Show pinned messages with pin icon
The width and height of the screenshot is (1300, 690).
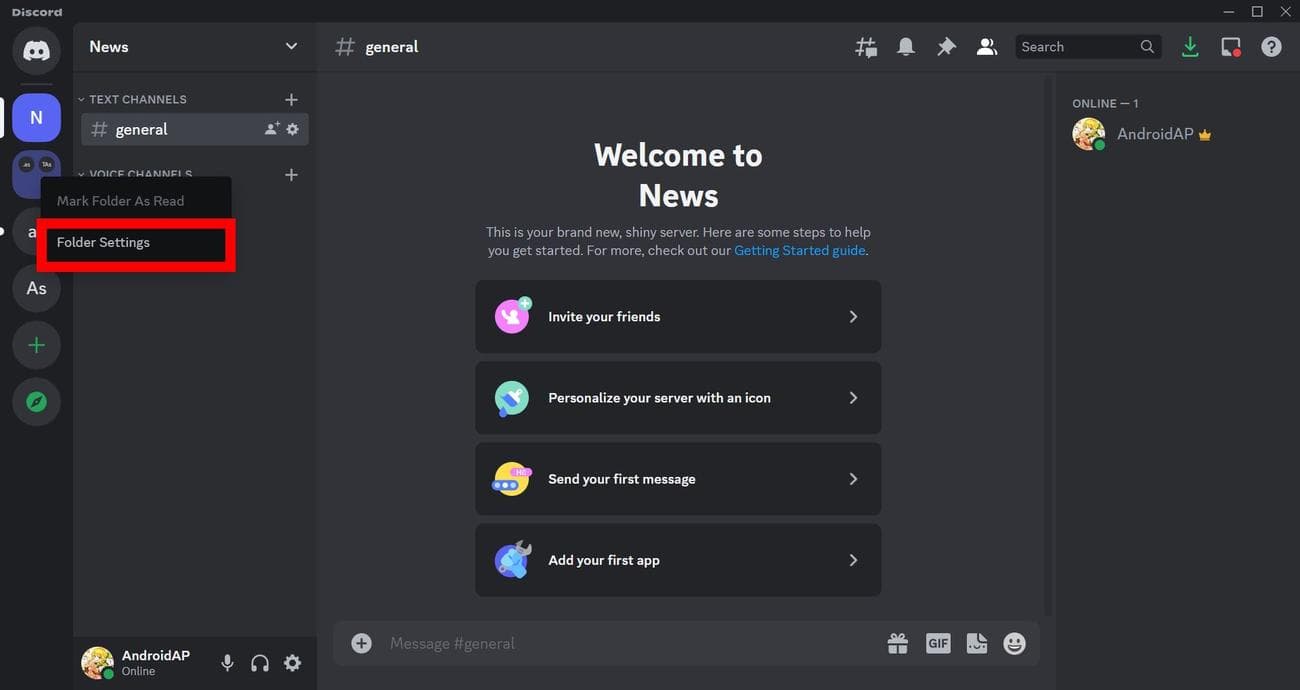point(946,47)
